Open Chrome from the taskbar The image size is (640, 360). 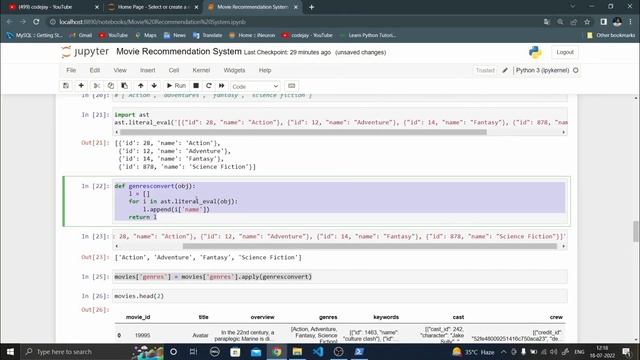[277, 352]
